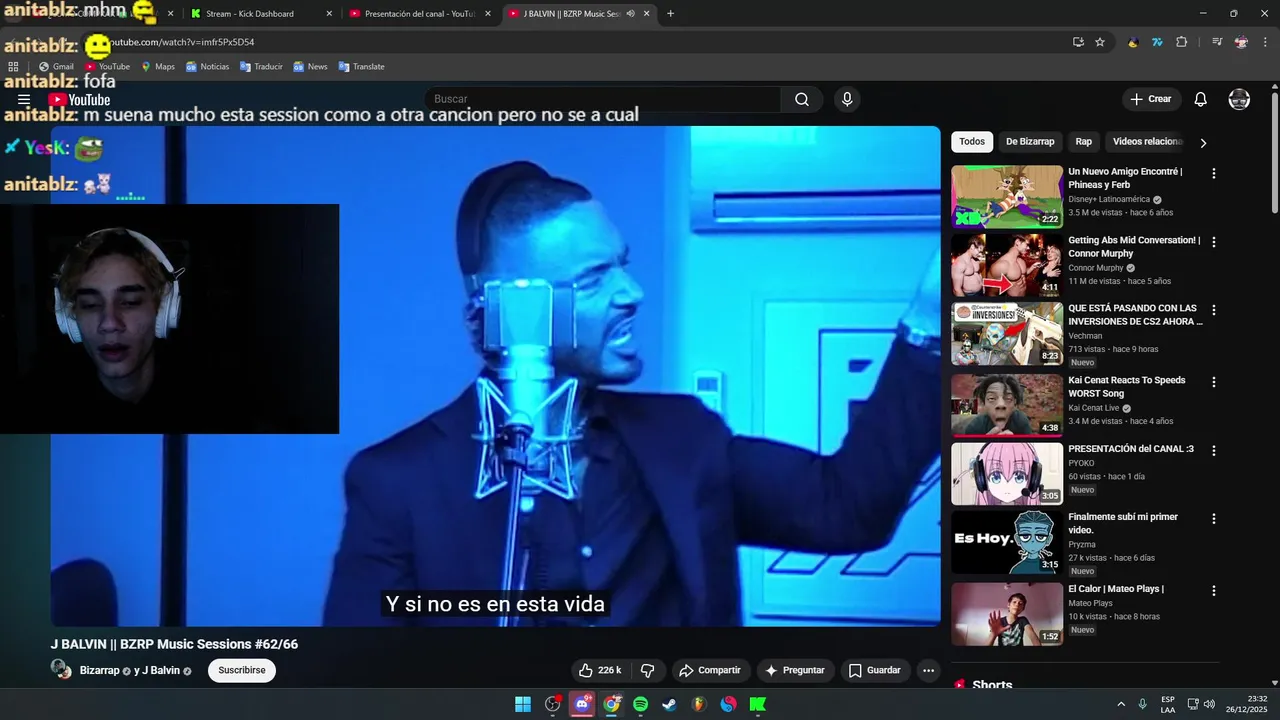Screen dimensions: 1280x720
Task: Select the Videos relacionados filter chip
Action: pos(1147,142)
